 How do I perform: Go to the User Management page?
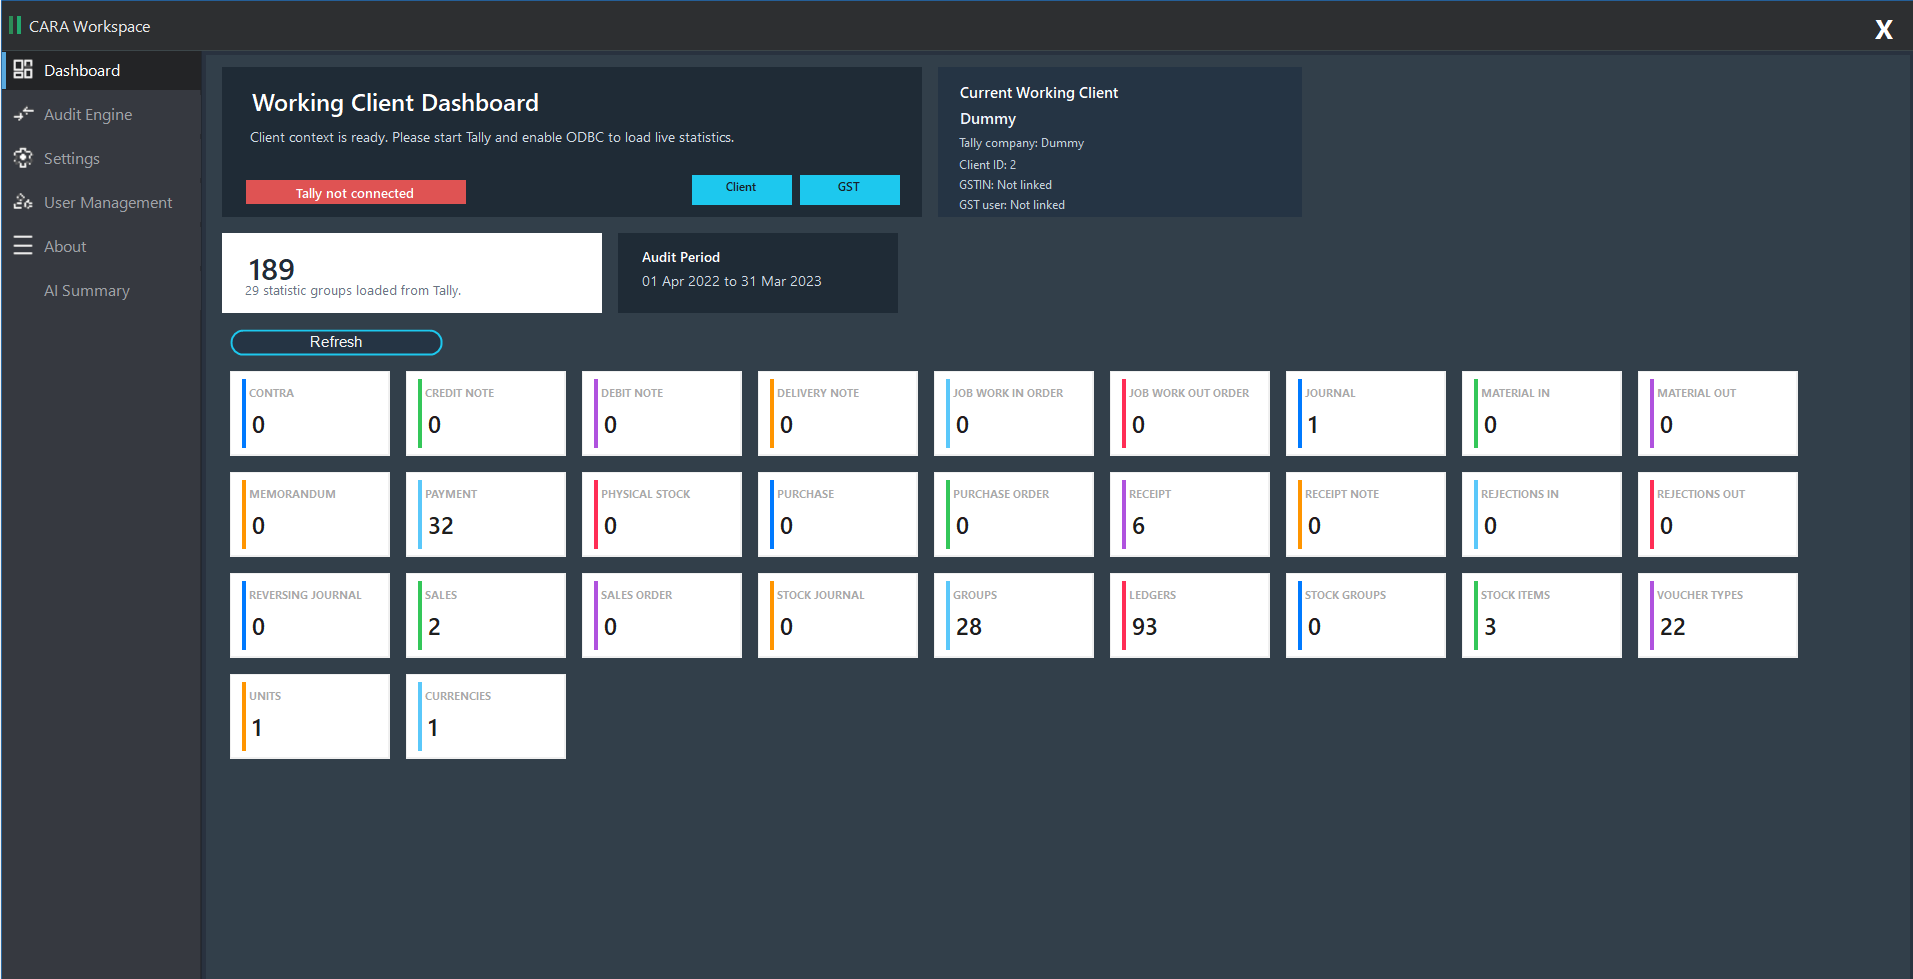pyautogui.click(x=108, y=202)
